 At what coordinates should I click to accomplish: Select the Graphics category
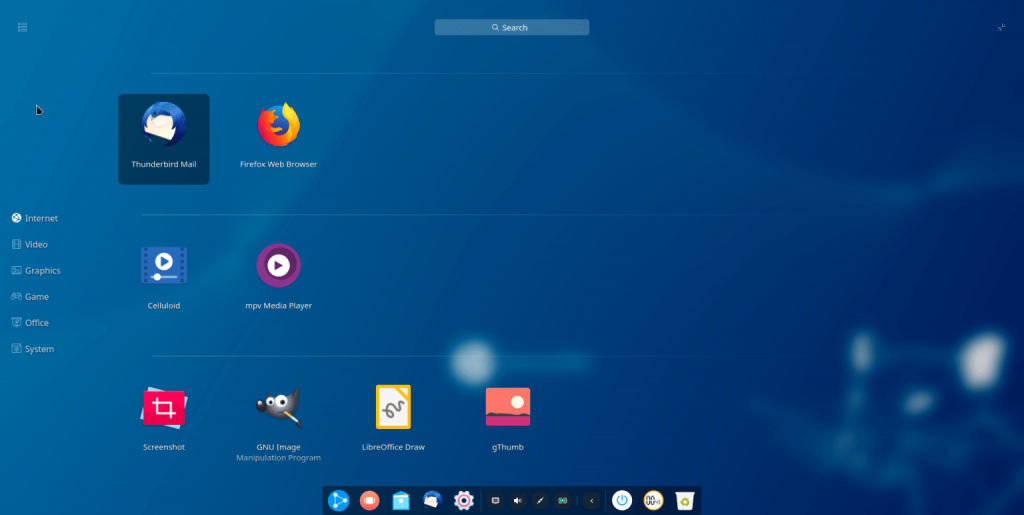click(x=36, y=270)
